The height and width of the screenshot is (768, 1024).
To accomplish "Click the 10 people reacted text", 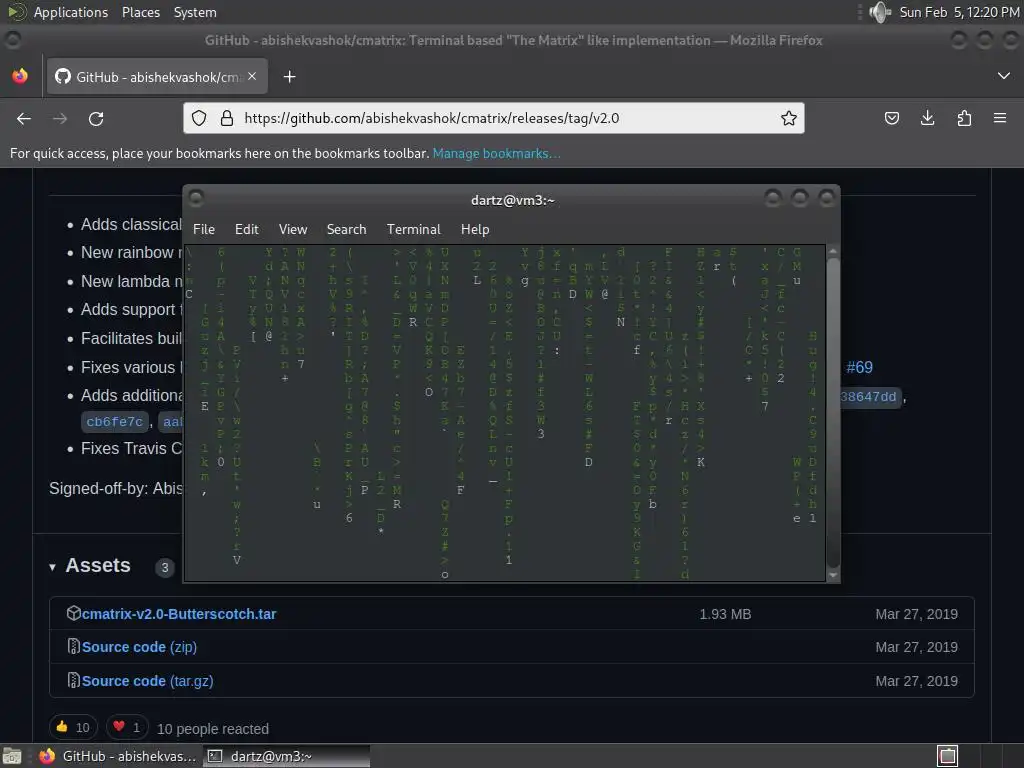I will 213,729.
